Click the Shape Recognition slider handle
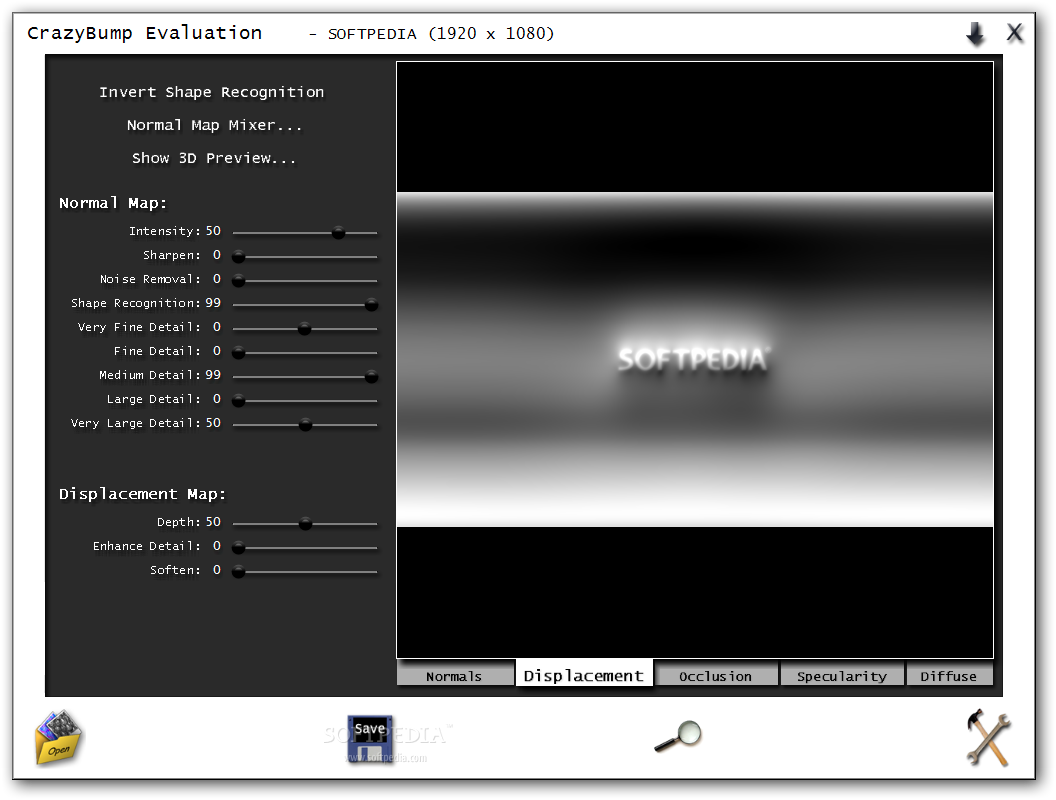The width and height of the screenshot is (1056, 800). point(371,305)
